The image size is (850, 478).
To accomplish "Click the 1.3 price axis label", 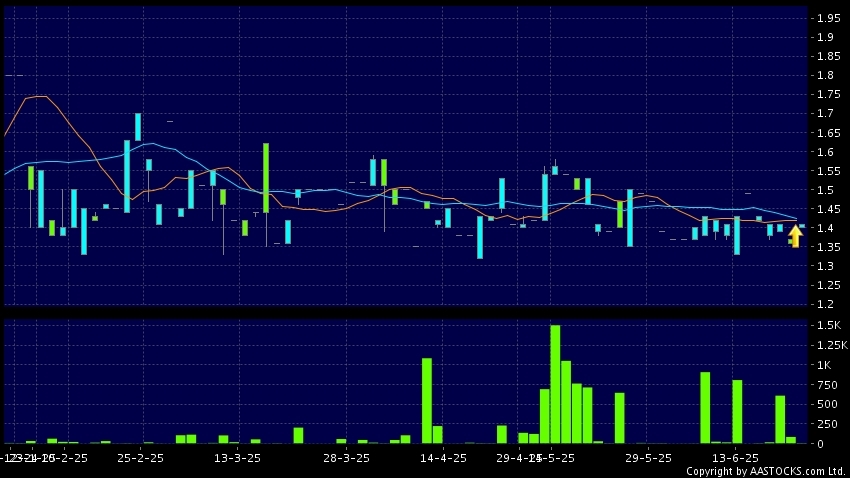I will (x=825, y=266).
